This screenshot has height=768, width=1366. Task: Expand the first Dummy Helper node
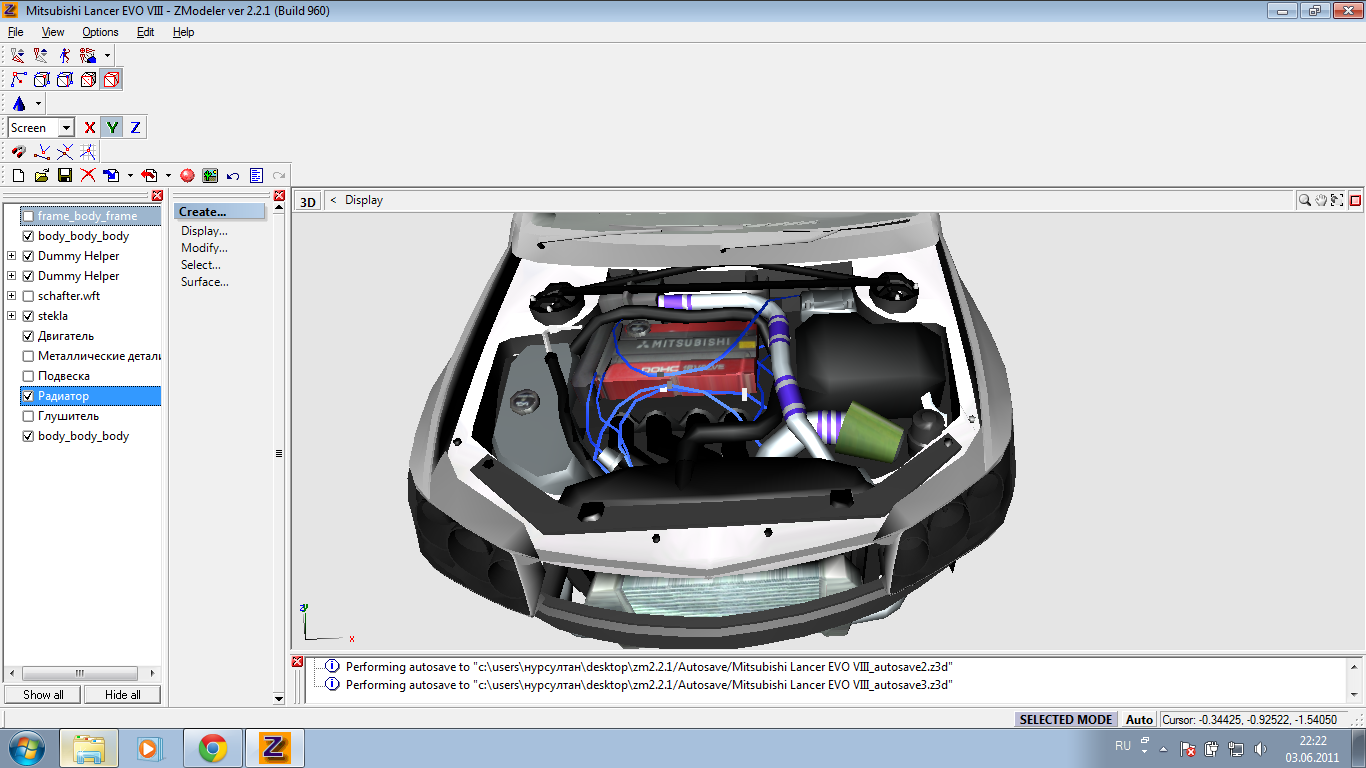coord(12,256)
